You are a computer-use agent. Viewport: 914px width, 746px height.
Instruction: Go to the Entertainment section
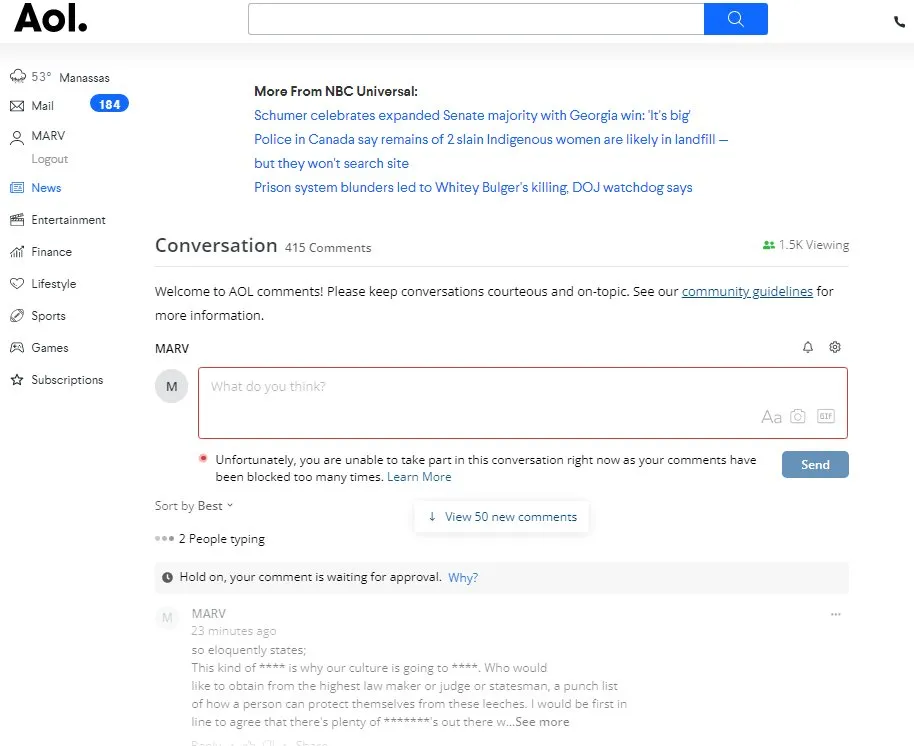click(x=68, y=220)
